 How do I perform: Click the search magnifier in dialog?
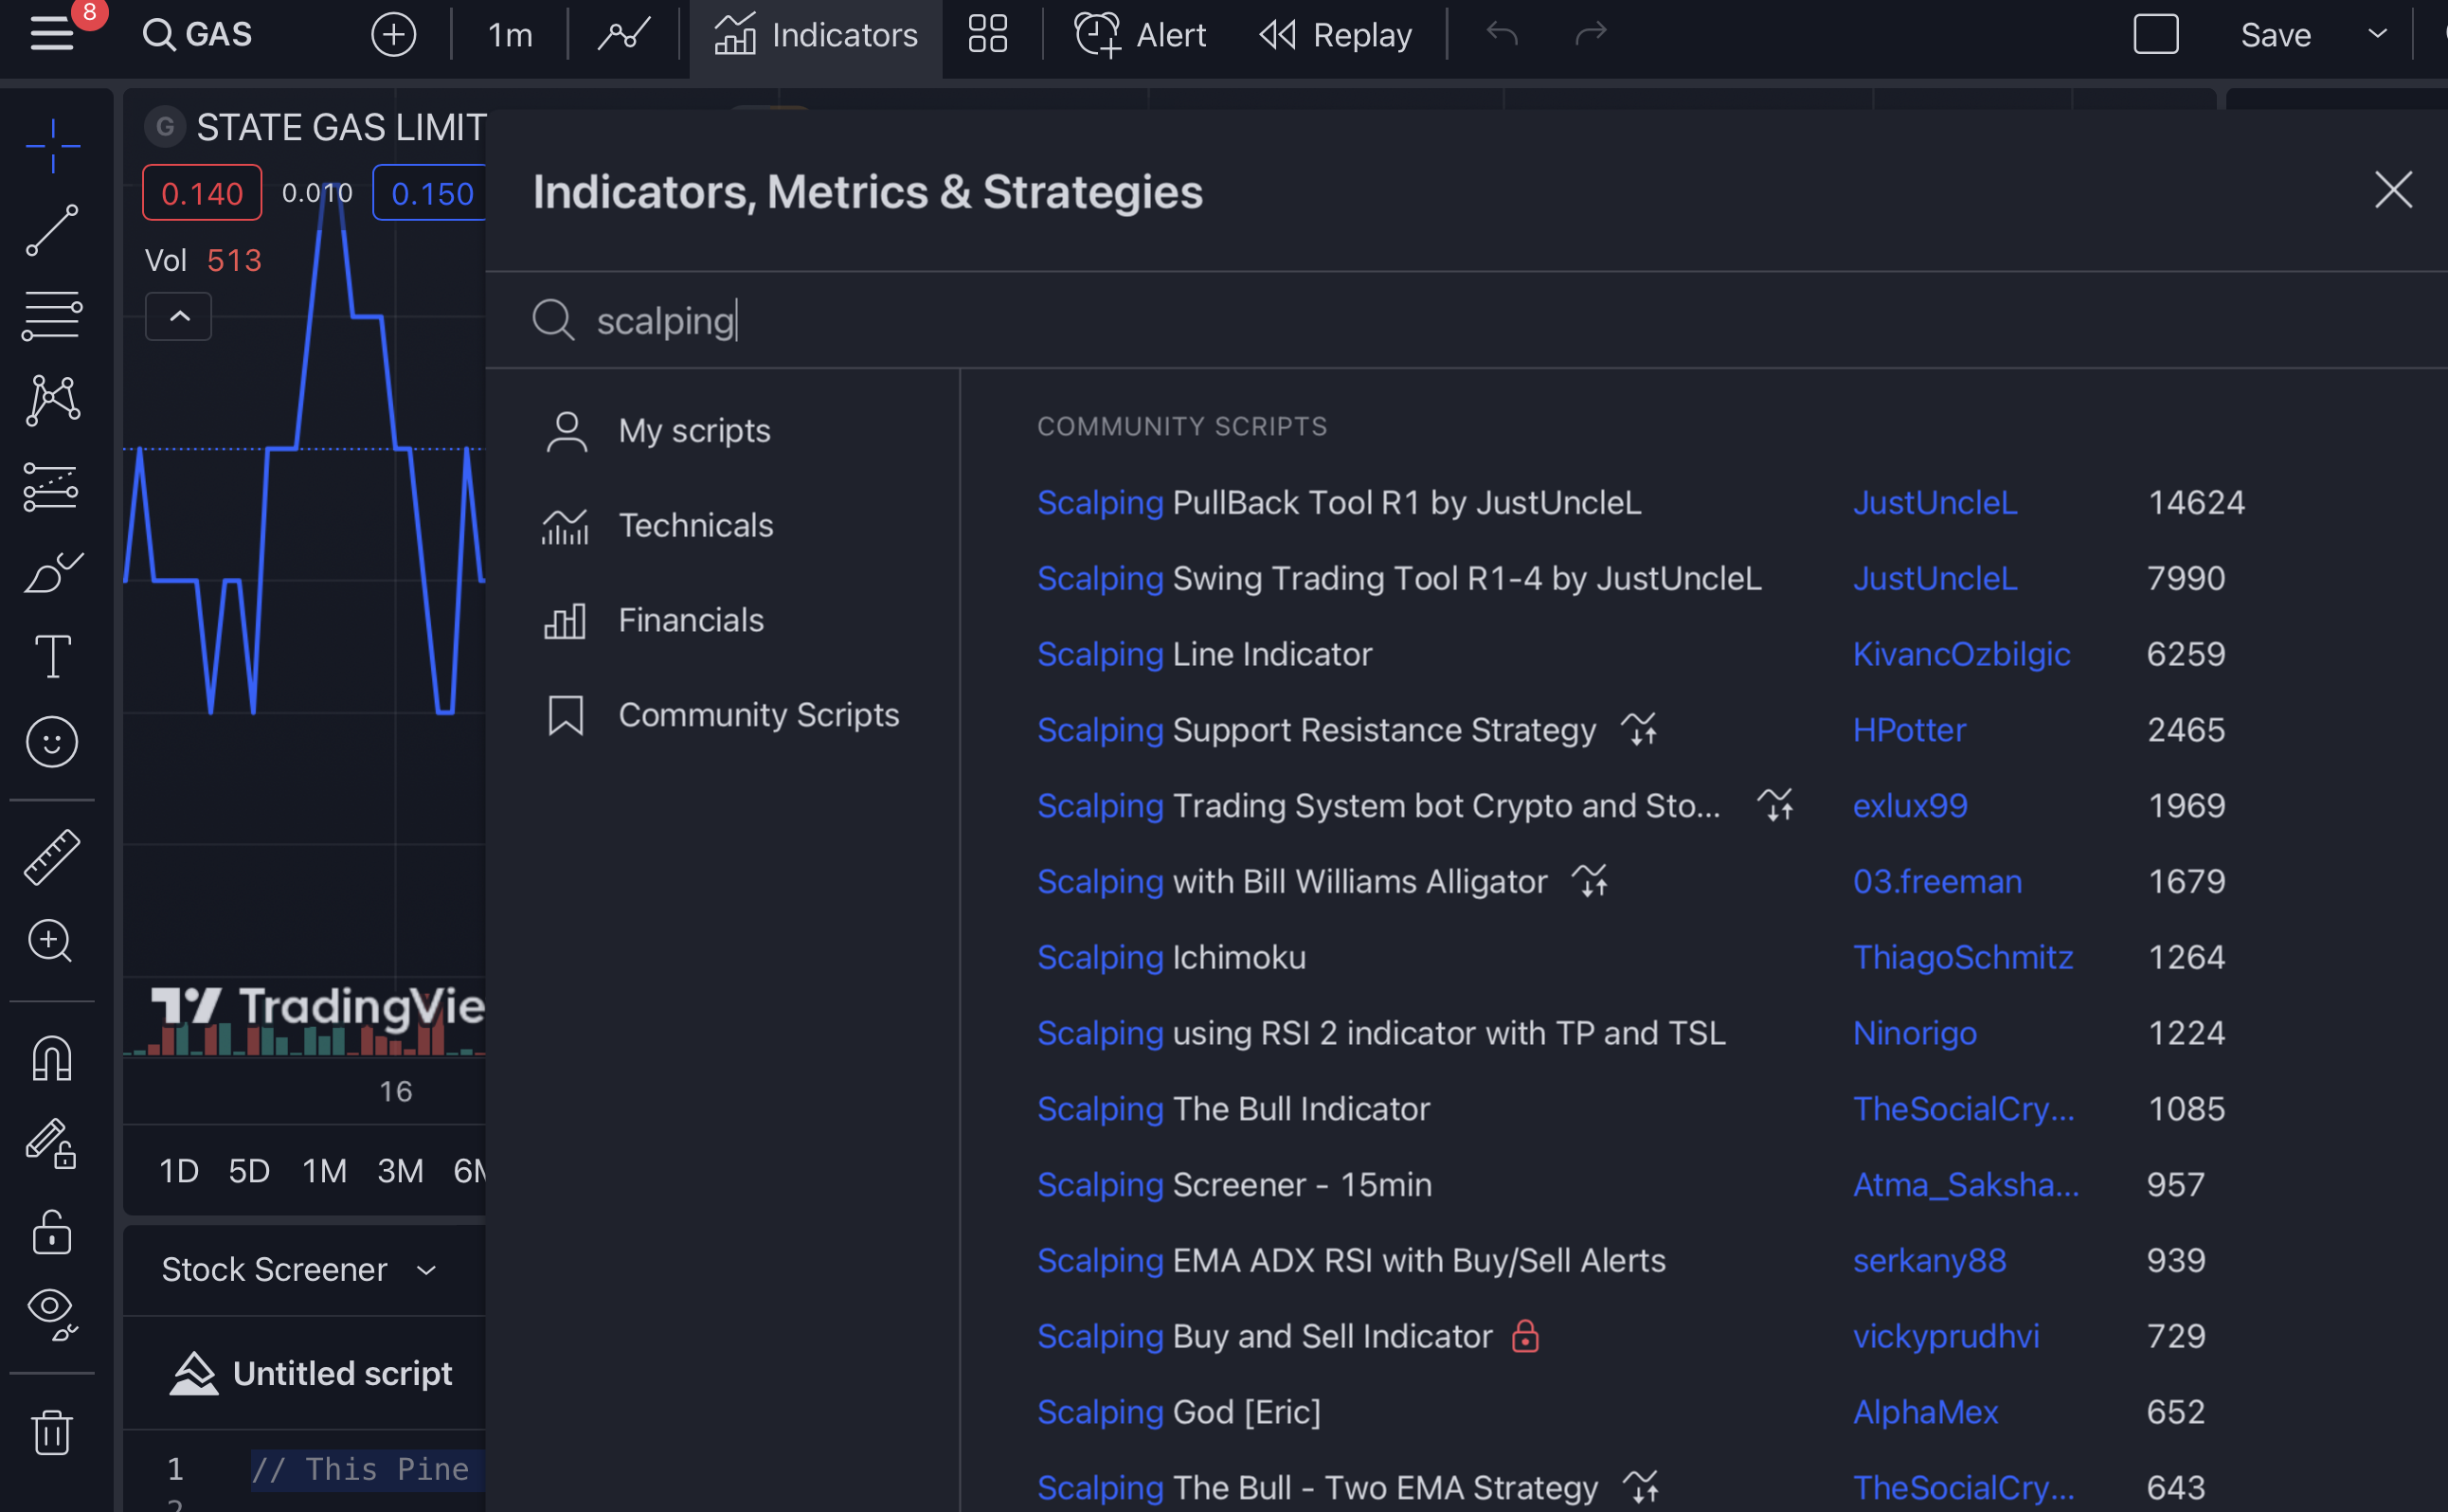click(553, 320)
